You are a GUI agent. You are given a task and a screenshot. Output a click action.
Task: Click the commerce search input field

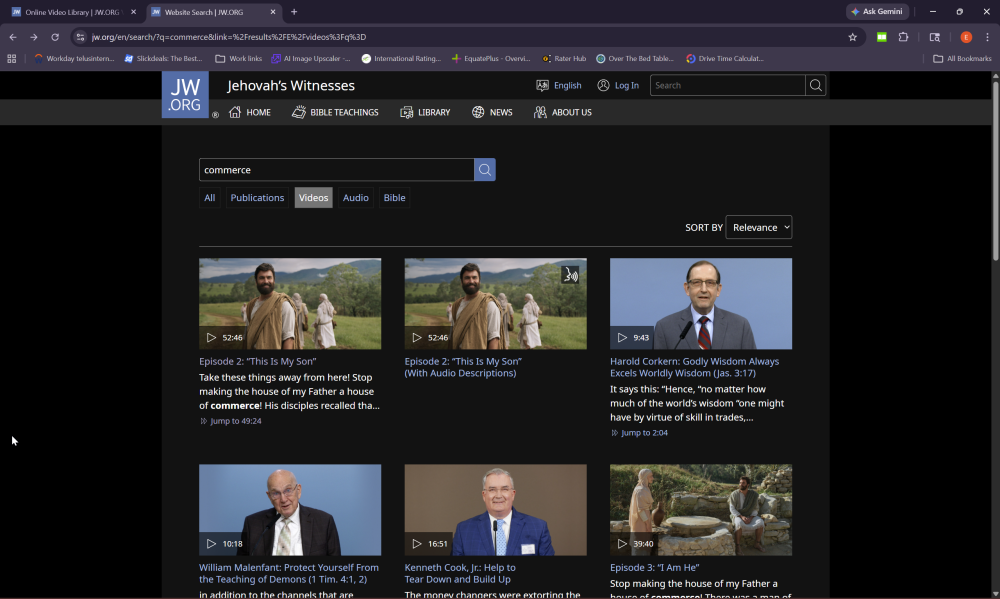pos(336,170)
